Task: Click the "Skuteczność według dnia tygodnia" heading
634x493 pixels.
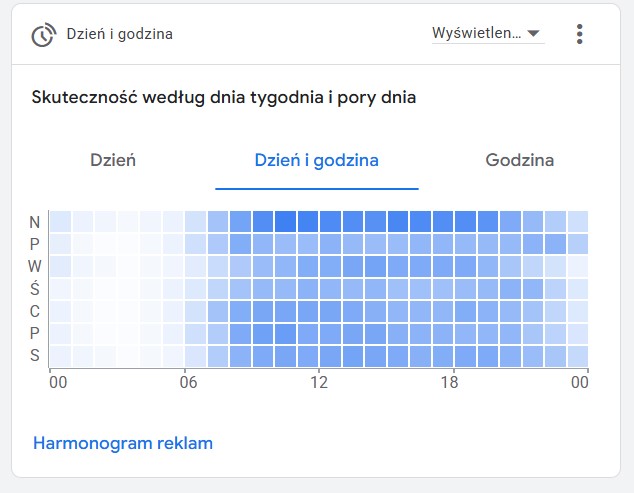Action: point(224,98)
